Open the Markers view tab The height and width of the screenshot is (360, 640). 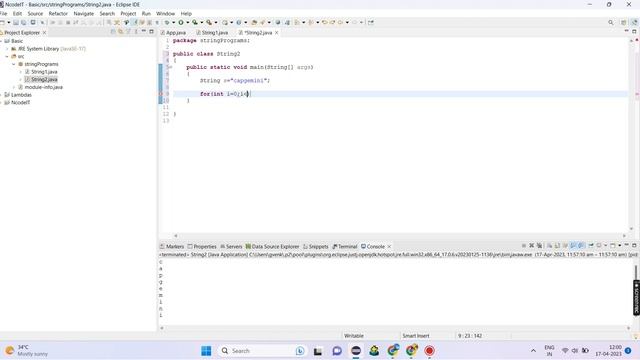click(172, 247)
